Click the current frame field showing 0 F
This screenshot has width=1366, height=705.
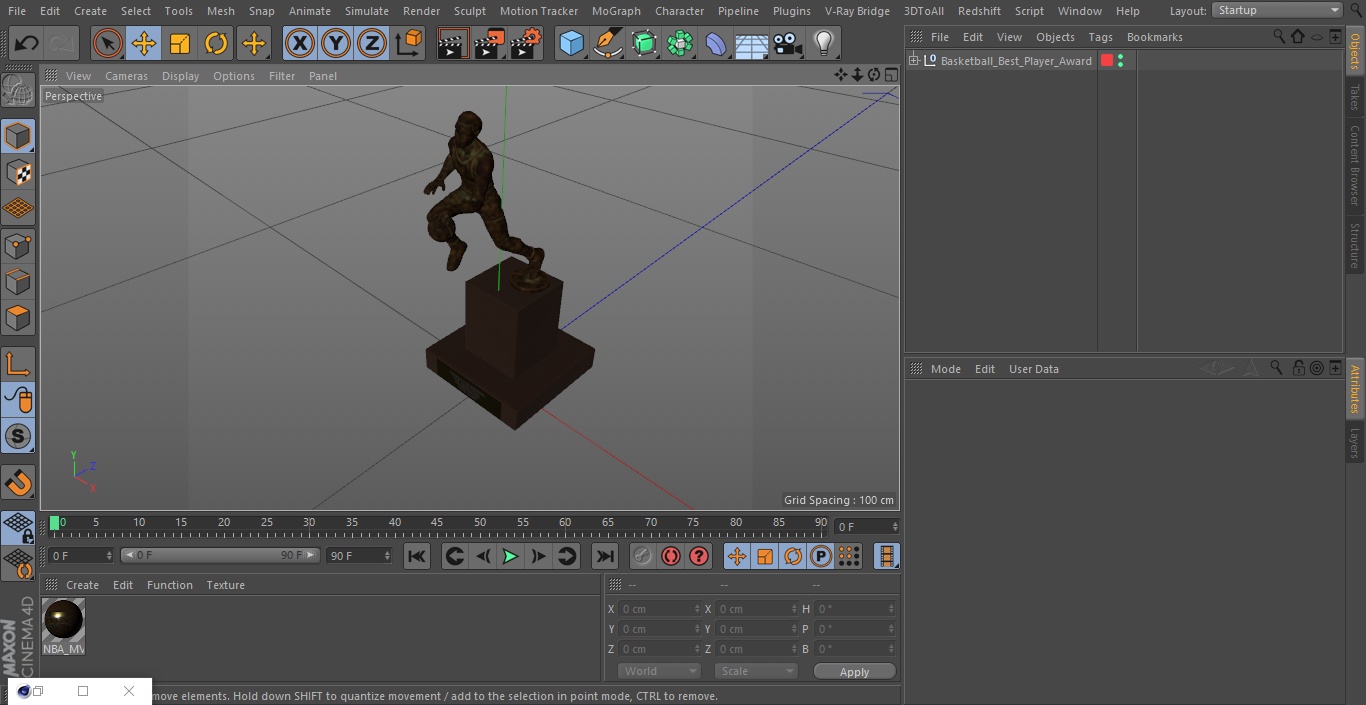(866, 526)
